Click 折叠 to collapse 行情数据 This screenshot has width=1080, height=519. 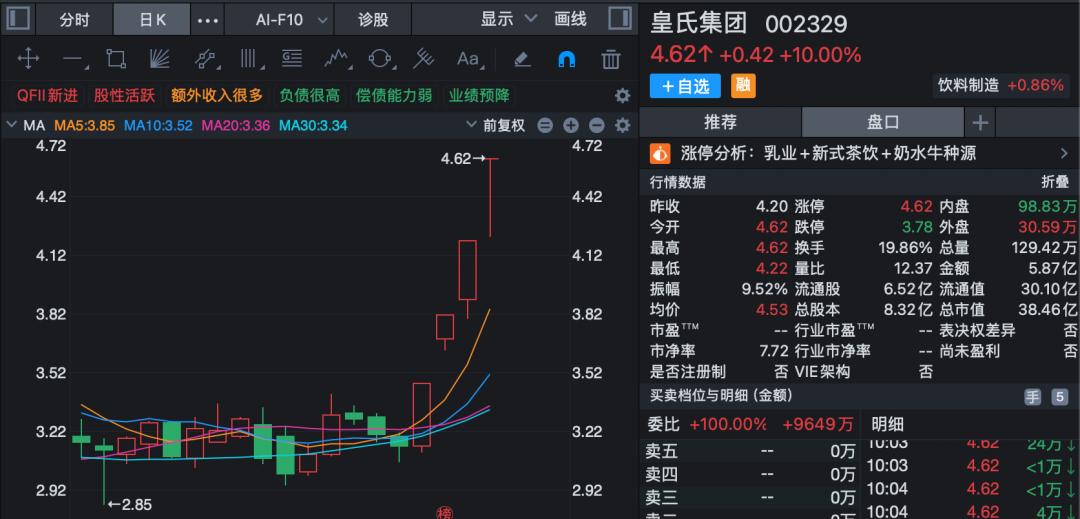pyautogui.click(x=1055, y=182)
